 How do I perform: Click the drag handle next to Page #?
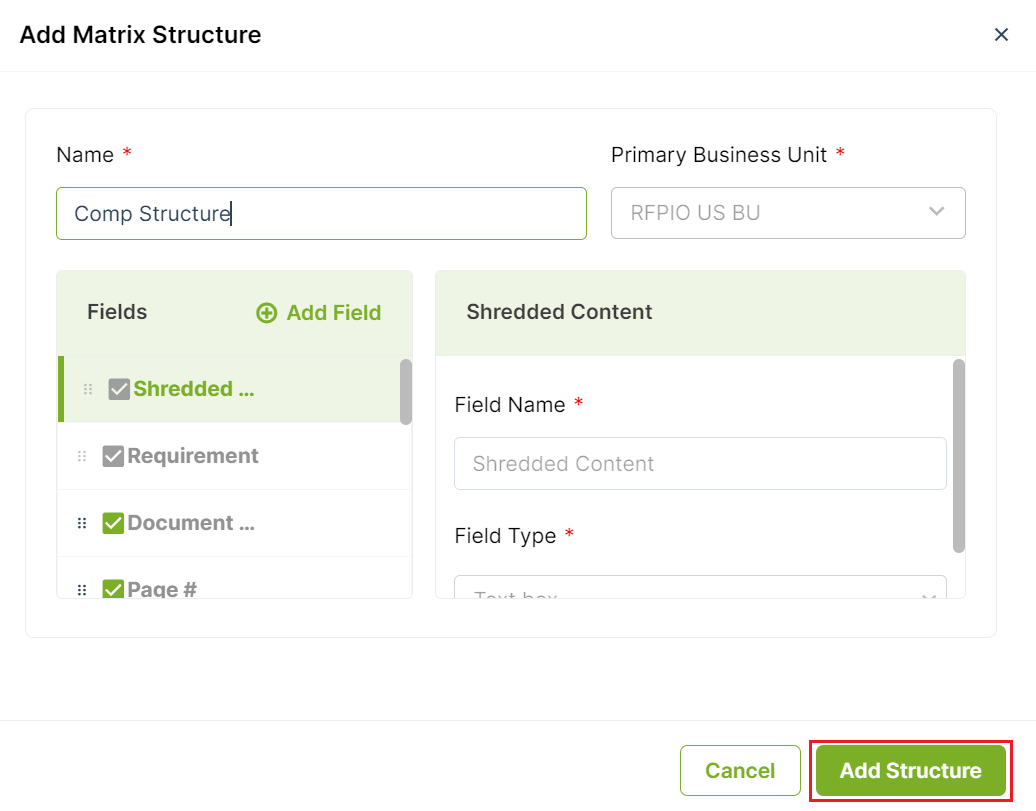[x=82, y=590]
